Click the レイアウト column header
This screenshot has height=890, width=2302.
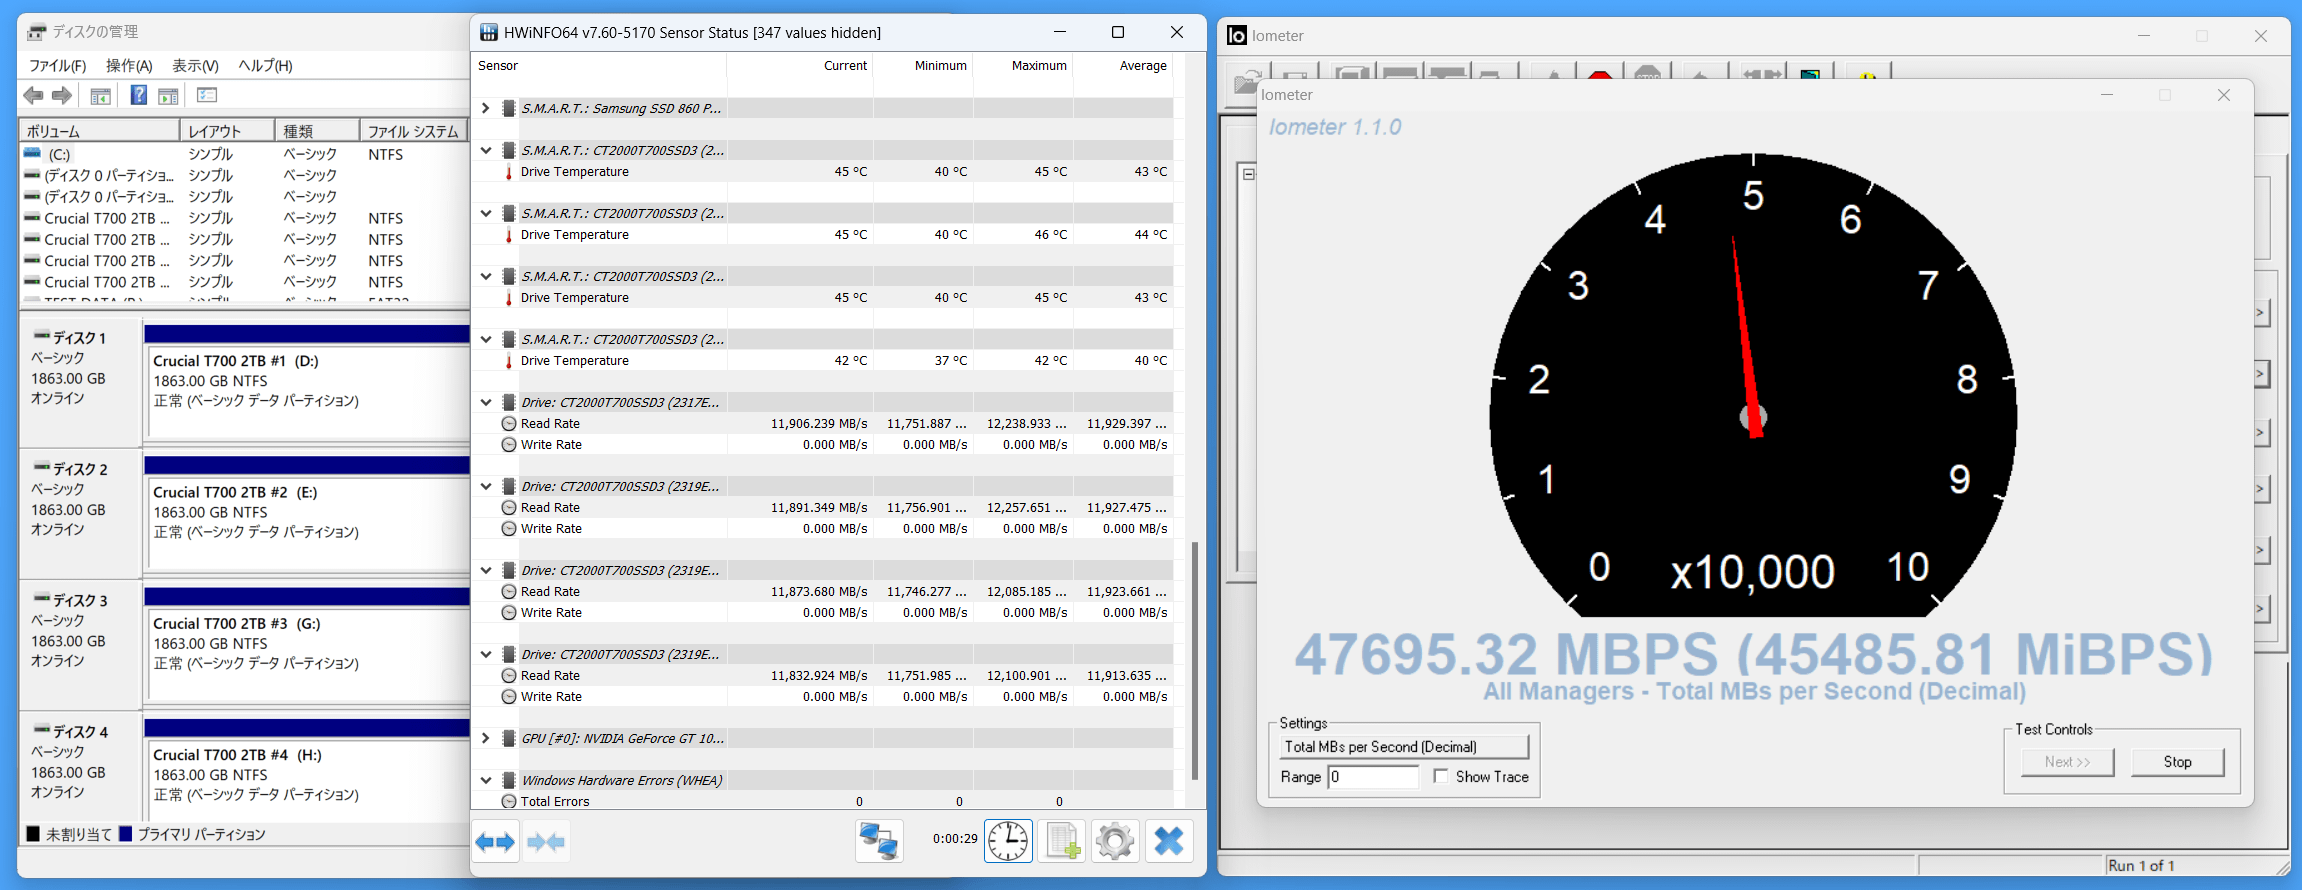227,131
